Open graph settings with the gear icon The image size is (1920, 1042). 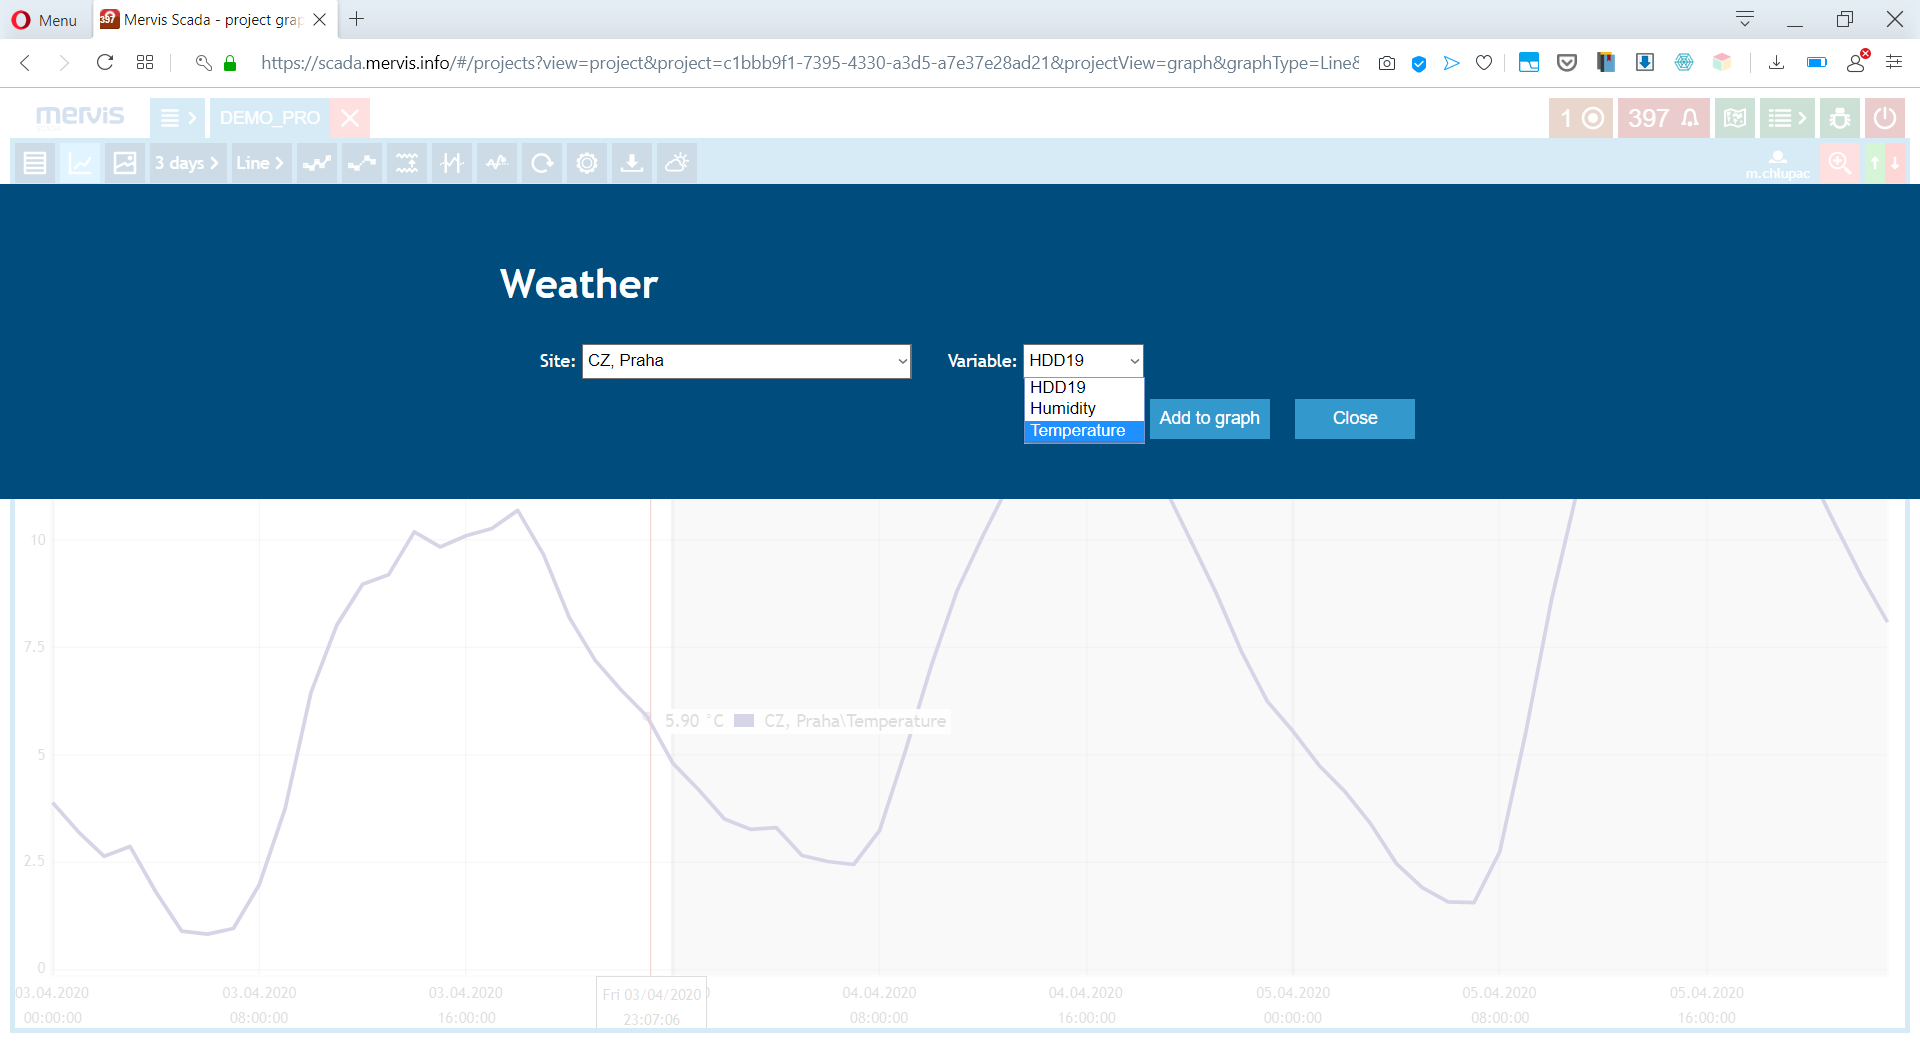[587, 162]
